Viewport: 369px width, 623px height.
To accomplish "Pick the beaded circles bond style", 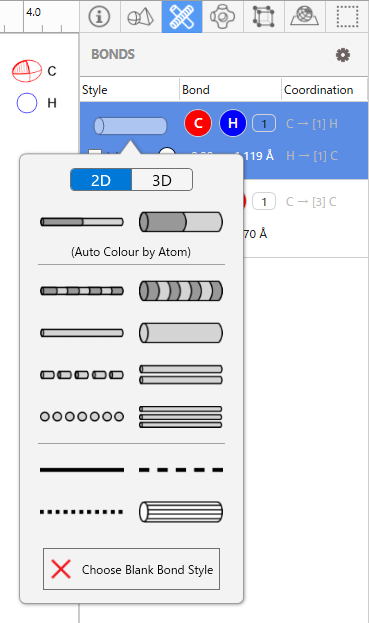I will 82,416.
